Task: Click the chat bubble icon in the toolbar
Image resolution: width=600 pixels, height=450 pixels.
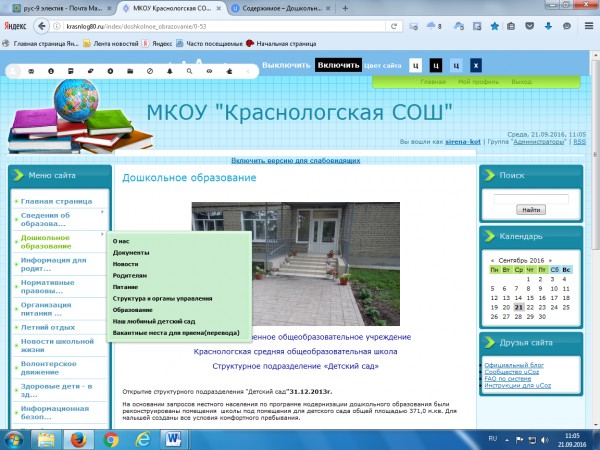Action: [x=567, y=26]
